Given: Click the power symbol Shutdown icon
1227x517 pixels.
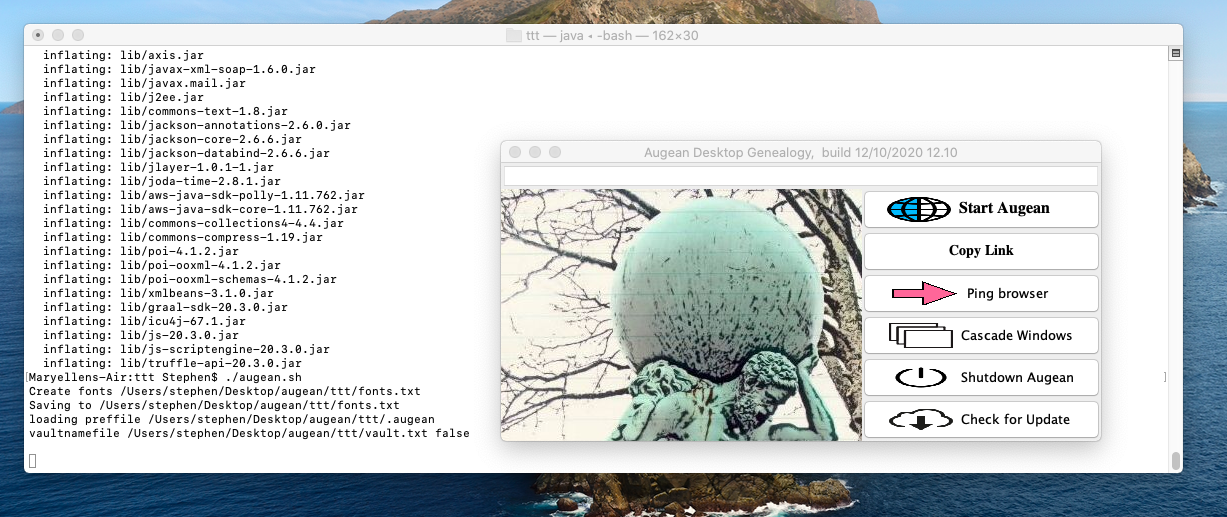Looking at the screenshot, I should pos(920,377).
